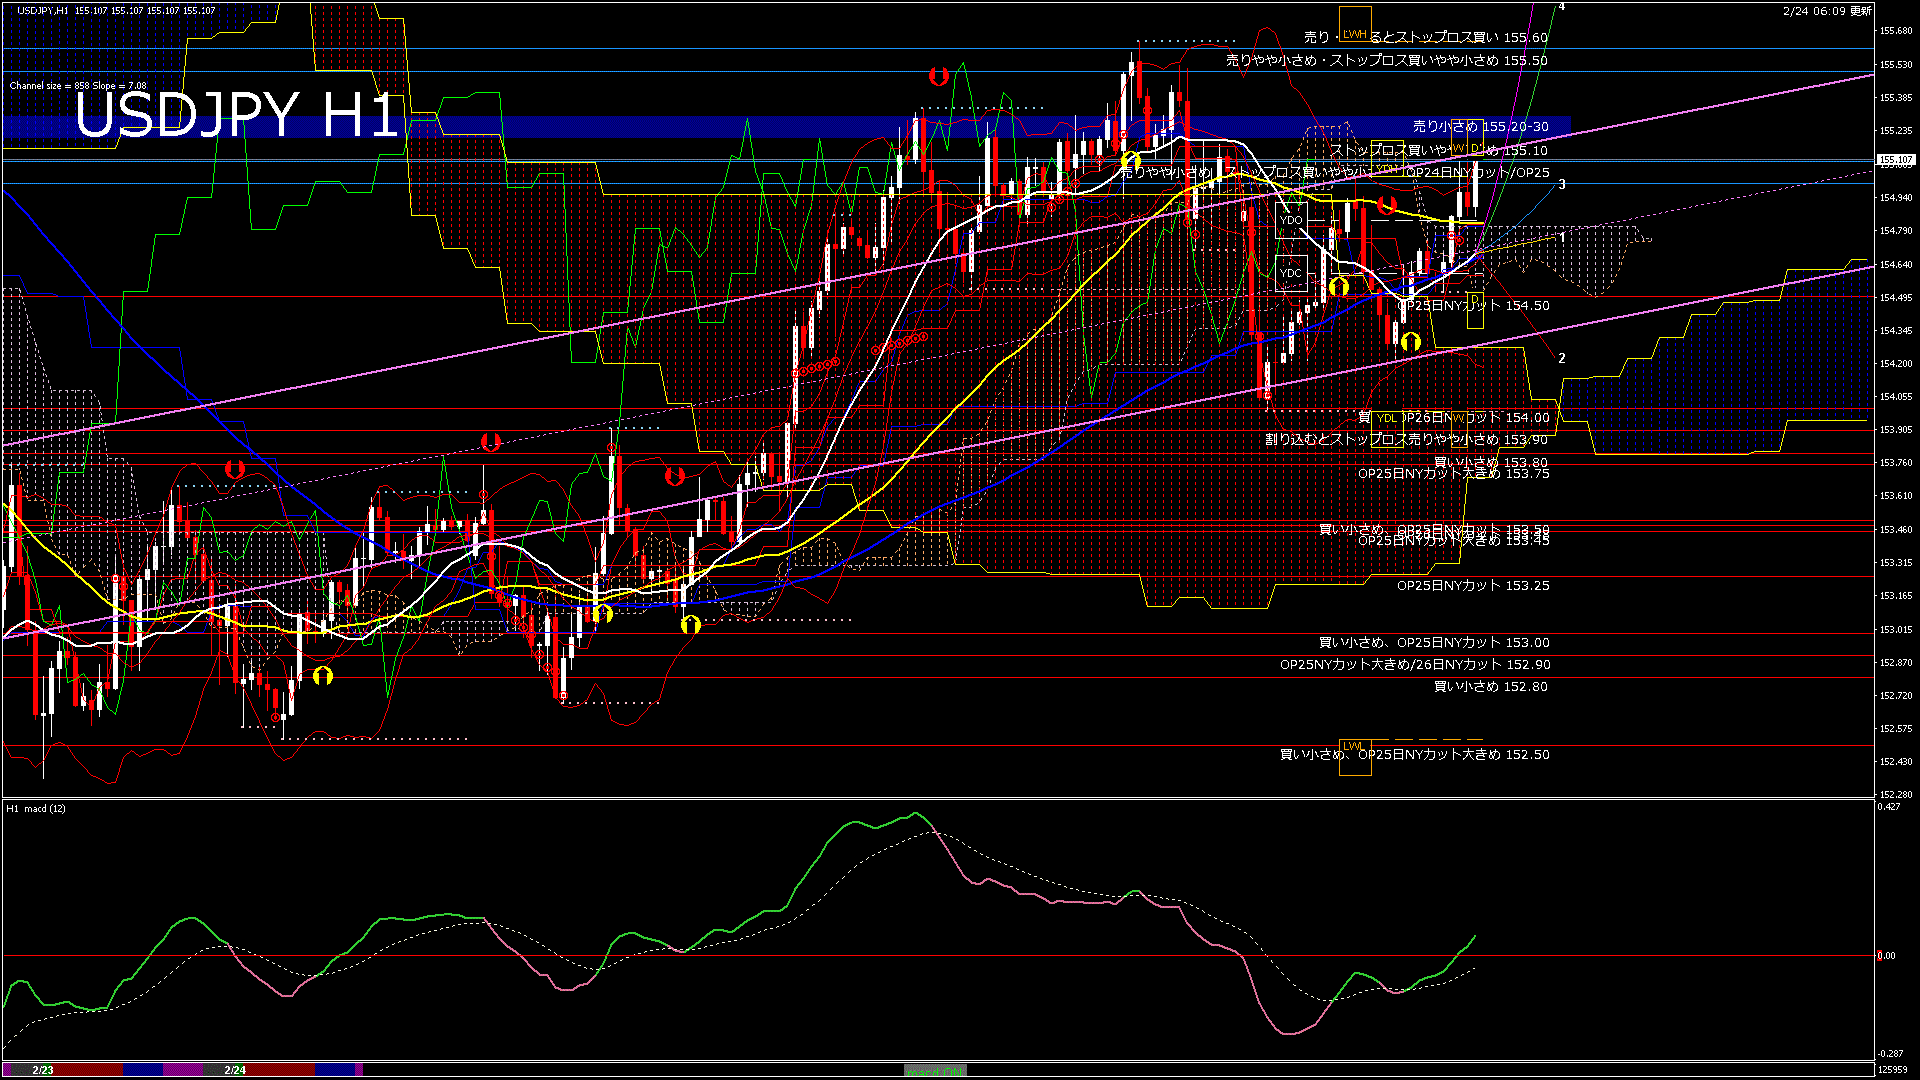Click the '買い小さめ 152.80' annotation text

(1490, 687)
